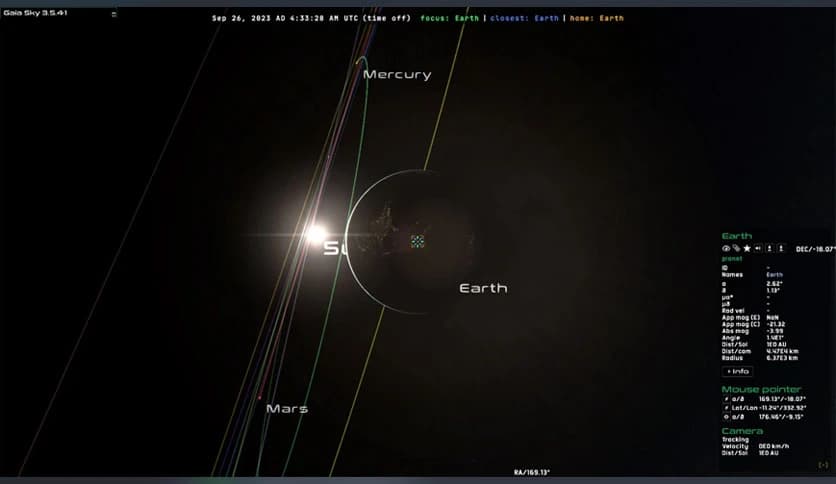The image size is (836, 484).
Task: Click the bookmark tag icon for Earth
Action: pyautogui.click(x=736, y=248)
